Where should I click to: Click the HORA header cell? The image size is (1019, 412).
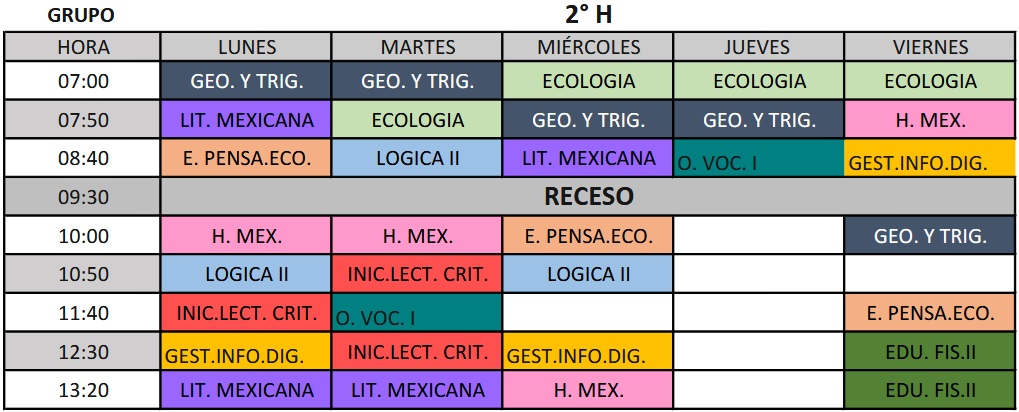(83, 47)
